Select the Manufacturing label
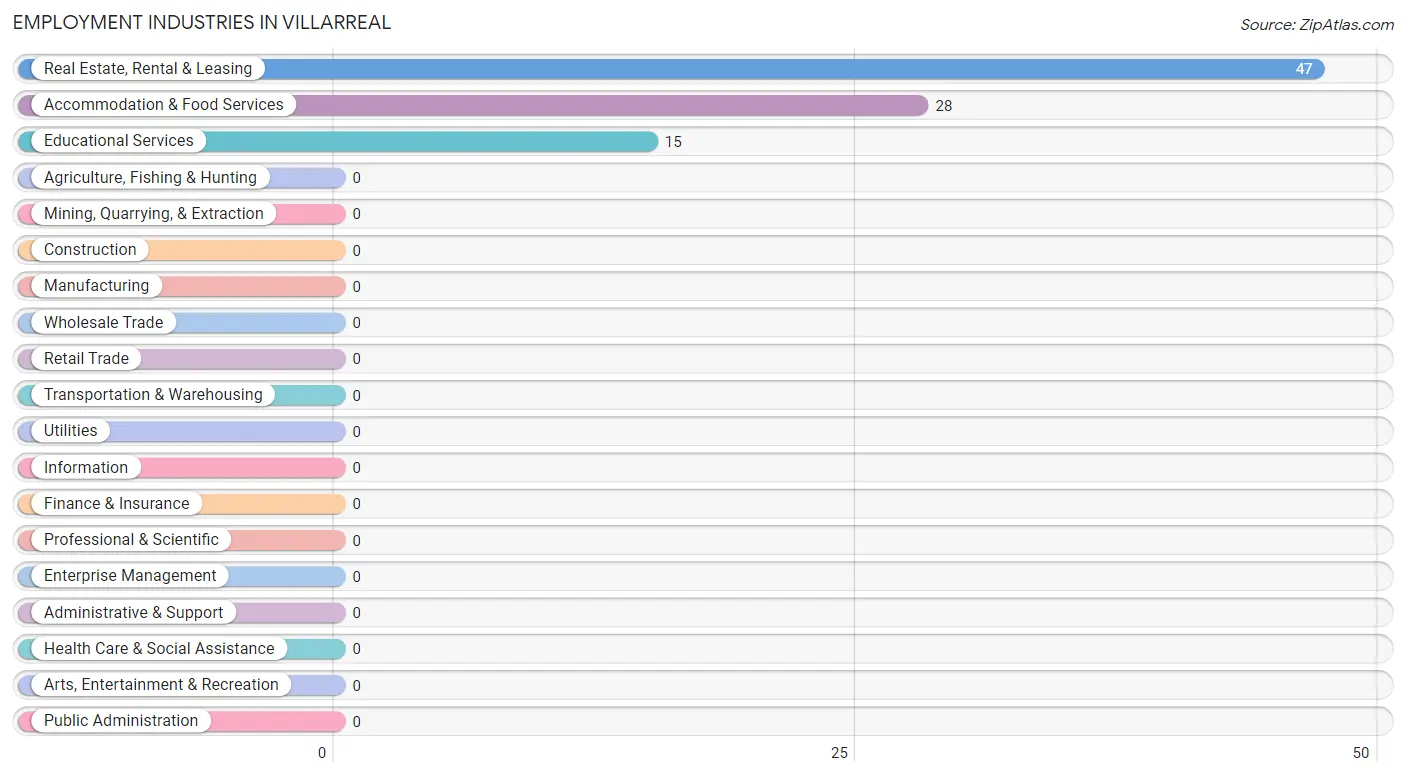This screenshot has width=1406, height=776. pos(96,286)
